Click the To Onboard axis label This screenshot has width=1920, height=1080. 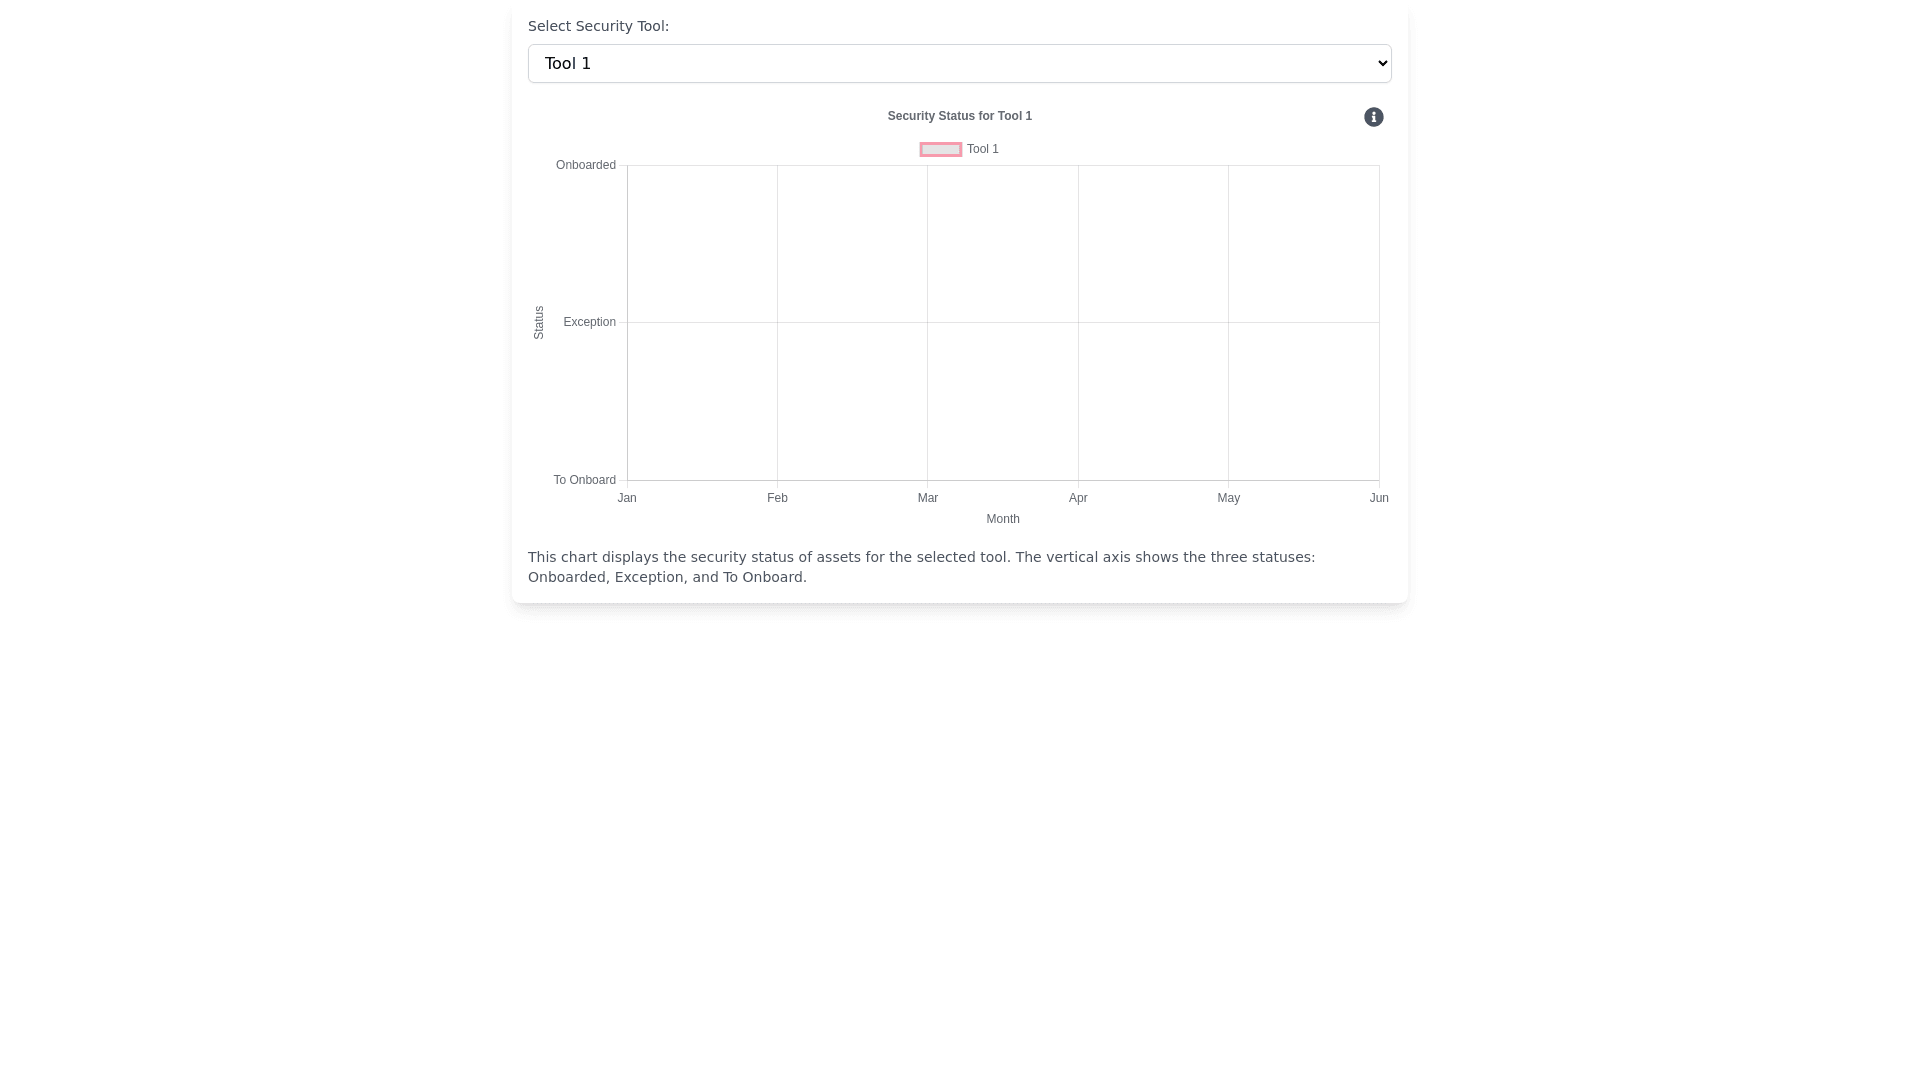click(x=584, y=480)
